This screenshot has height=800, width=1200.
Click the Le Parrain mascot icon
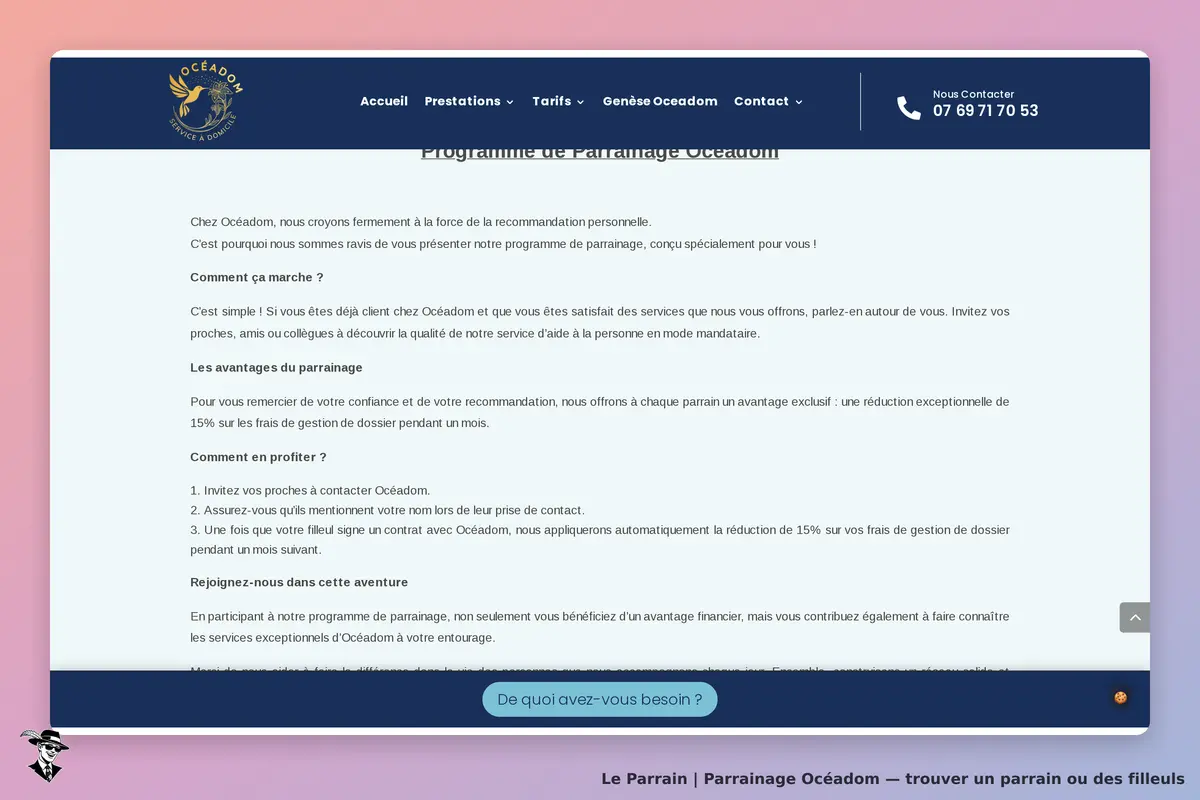point(44,755)
